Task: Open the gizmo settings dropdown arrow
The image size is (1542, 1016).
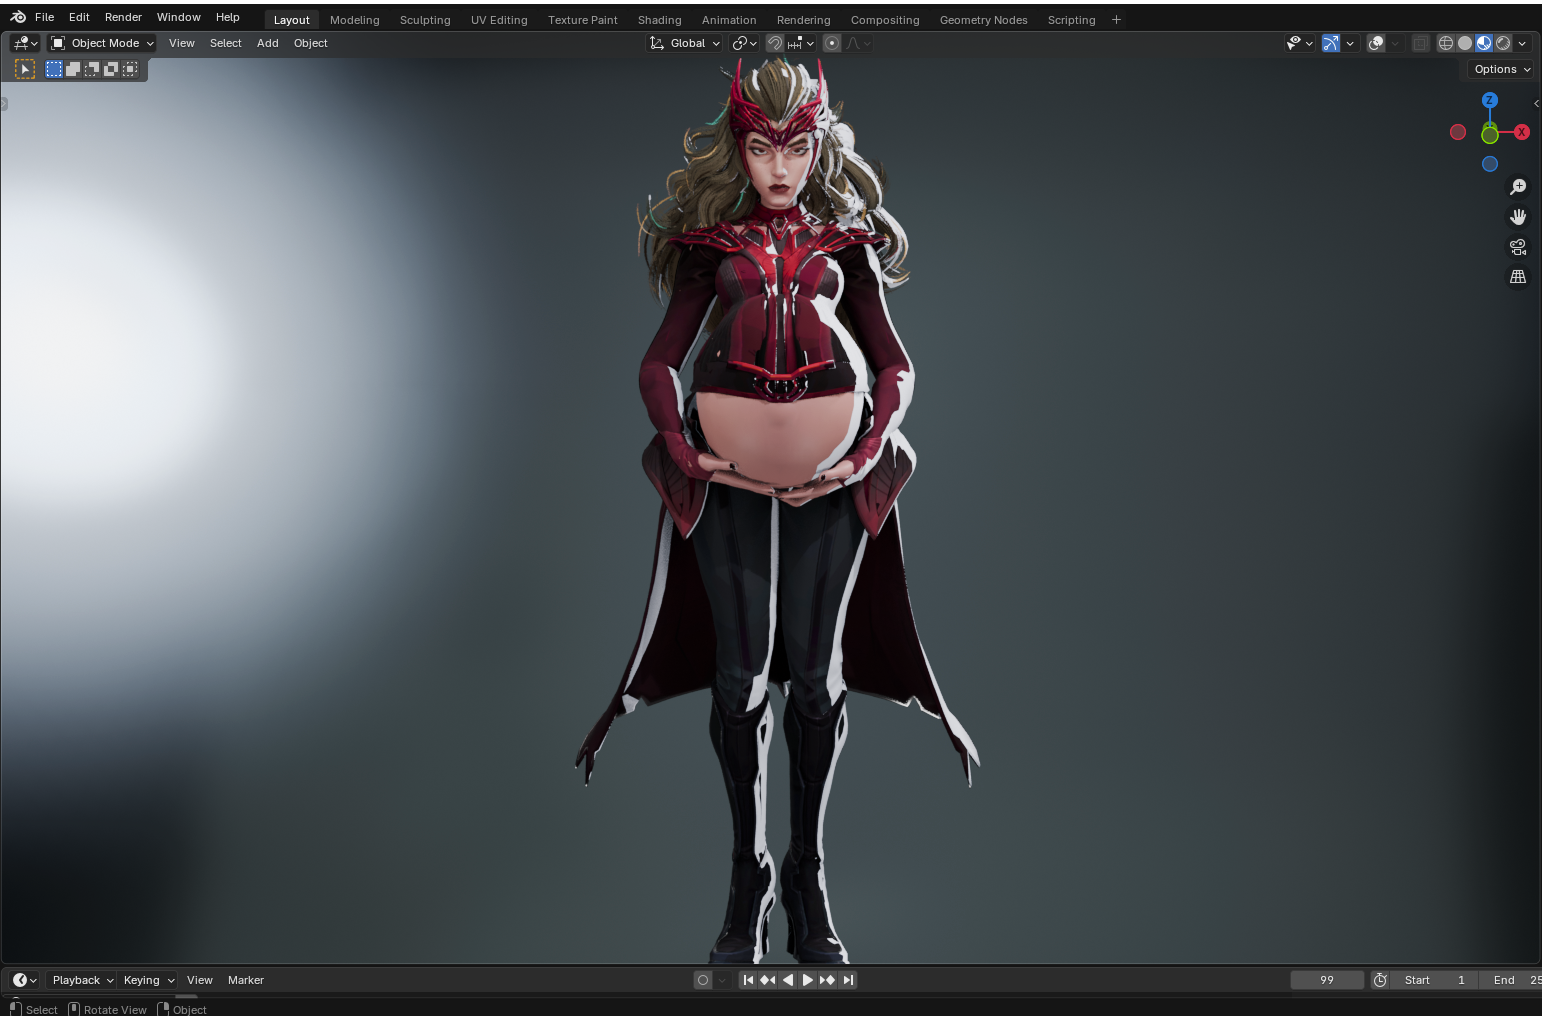Action: (x=1350, y=43)
